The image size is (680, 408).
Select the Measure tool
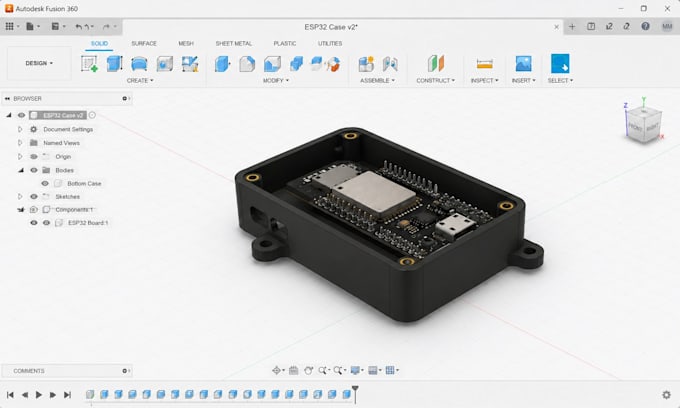point(484,64)
